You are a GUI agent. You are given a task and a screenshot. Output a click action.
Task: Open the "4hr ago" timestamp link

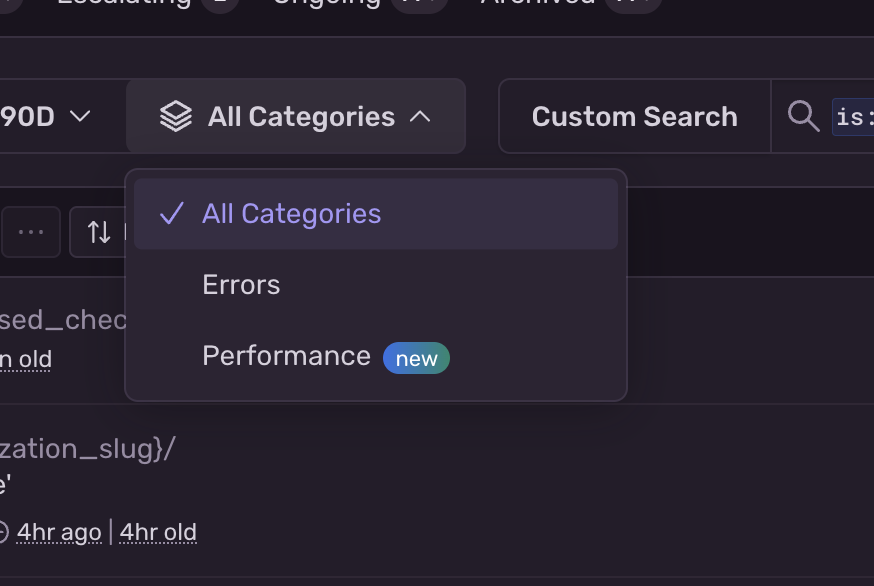tap(59, 531)
